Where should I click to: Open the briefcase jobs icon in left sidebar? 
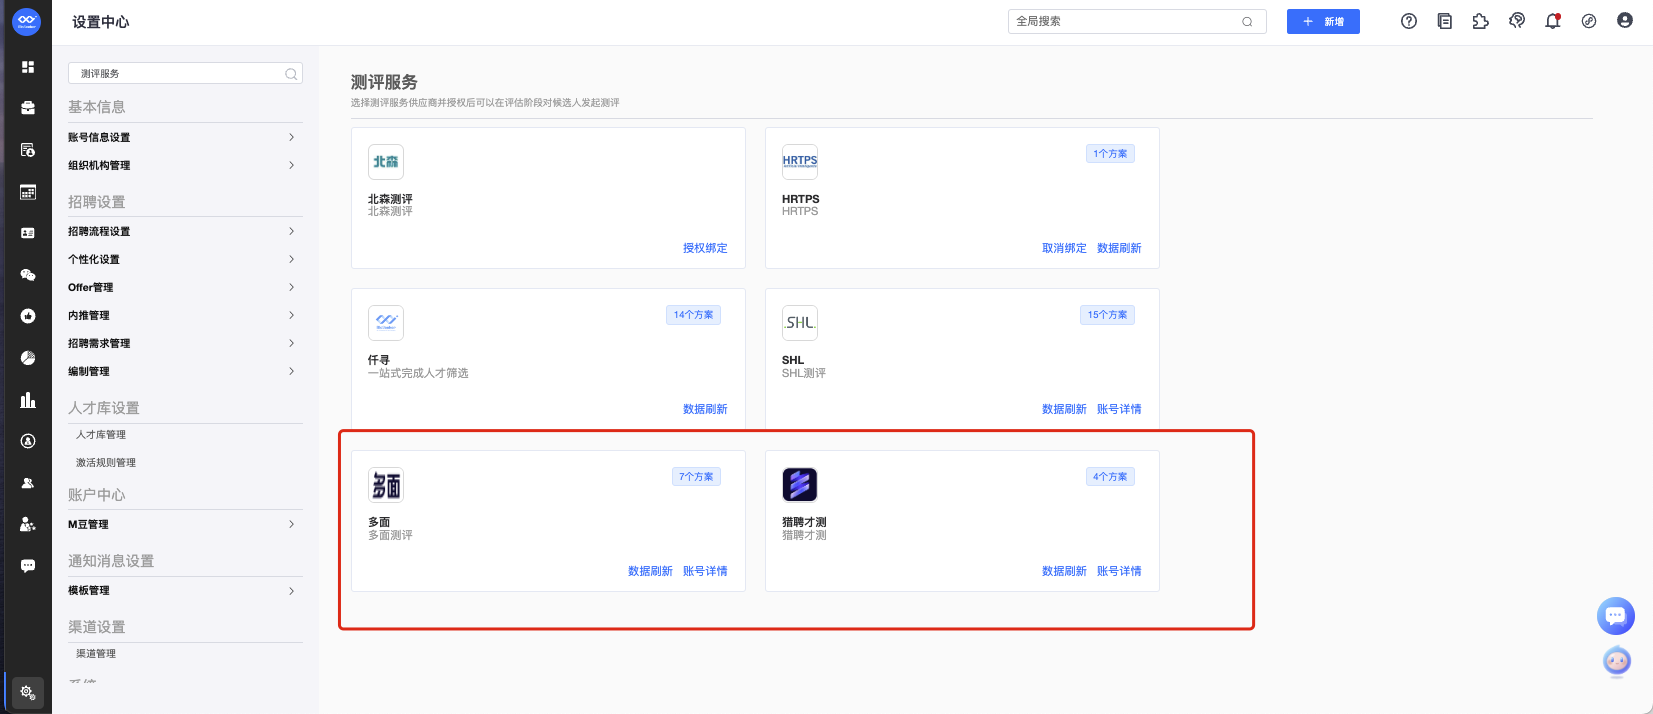(28, 108)
